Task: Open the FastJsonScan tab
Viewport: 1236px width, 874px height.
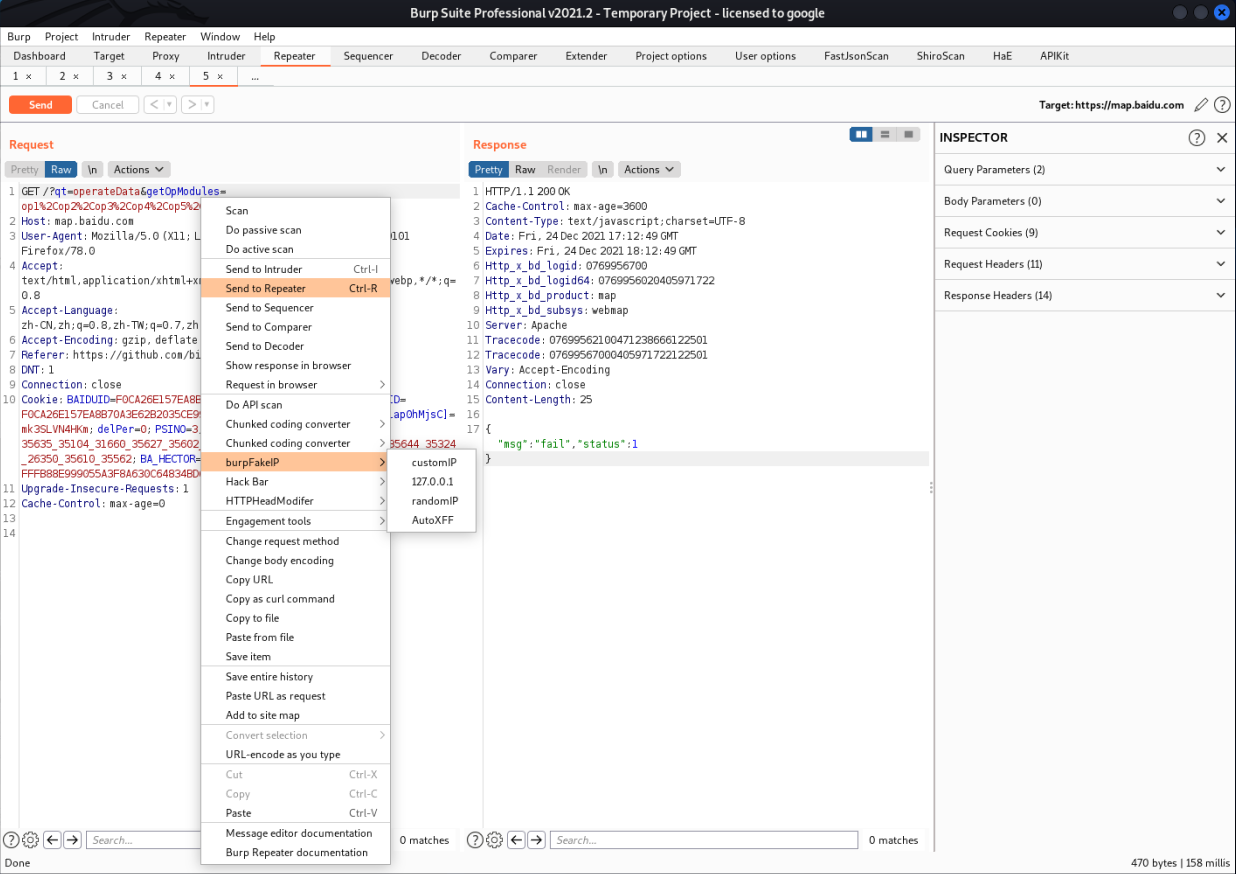Action: [856, 56]
